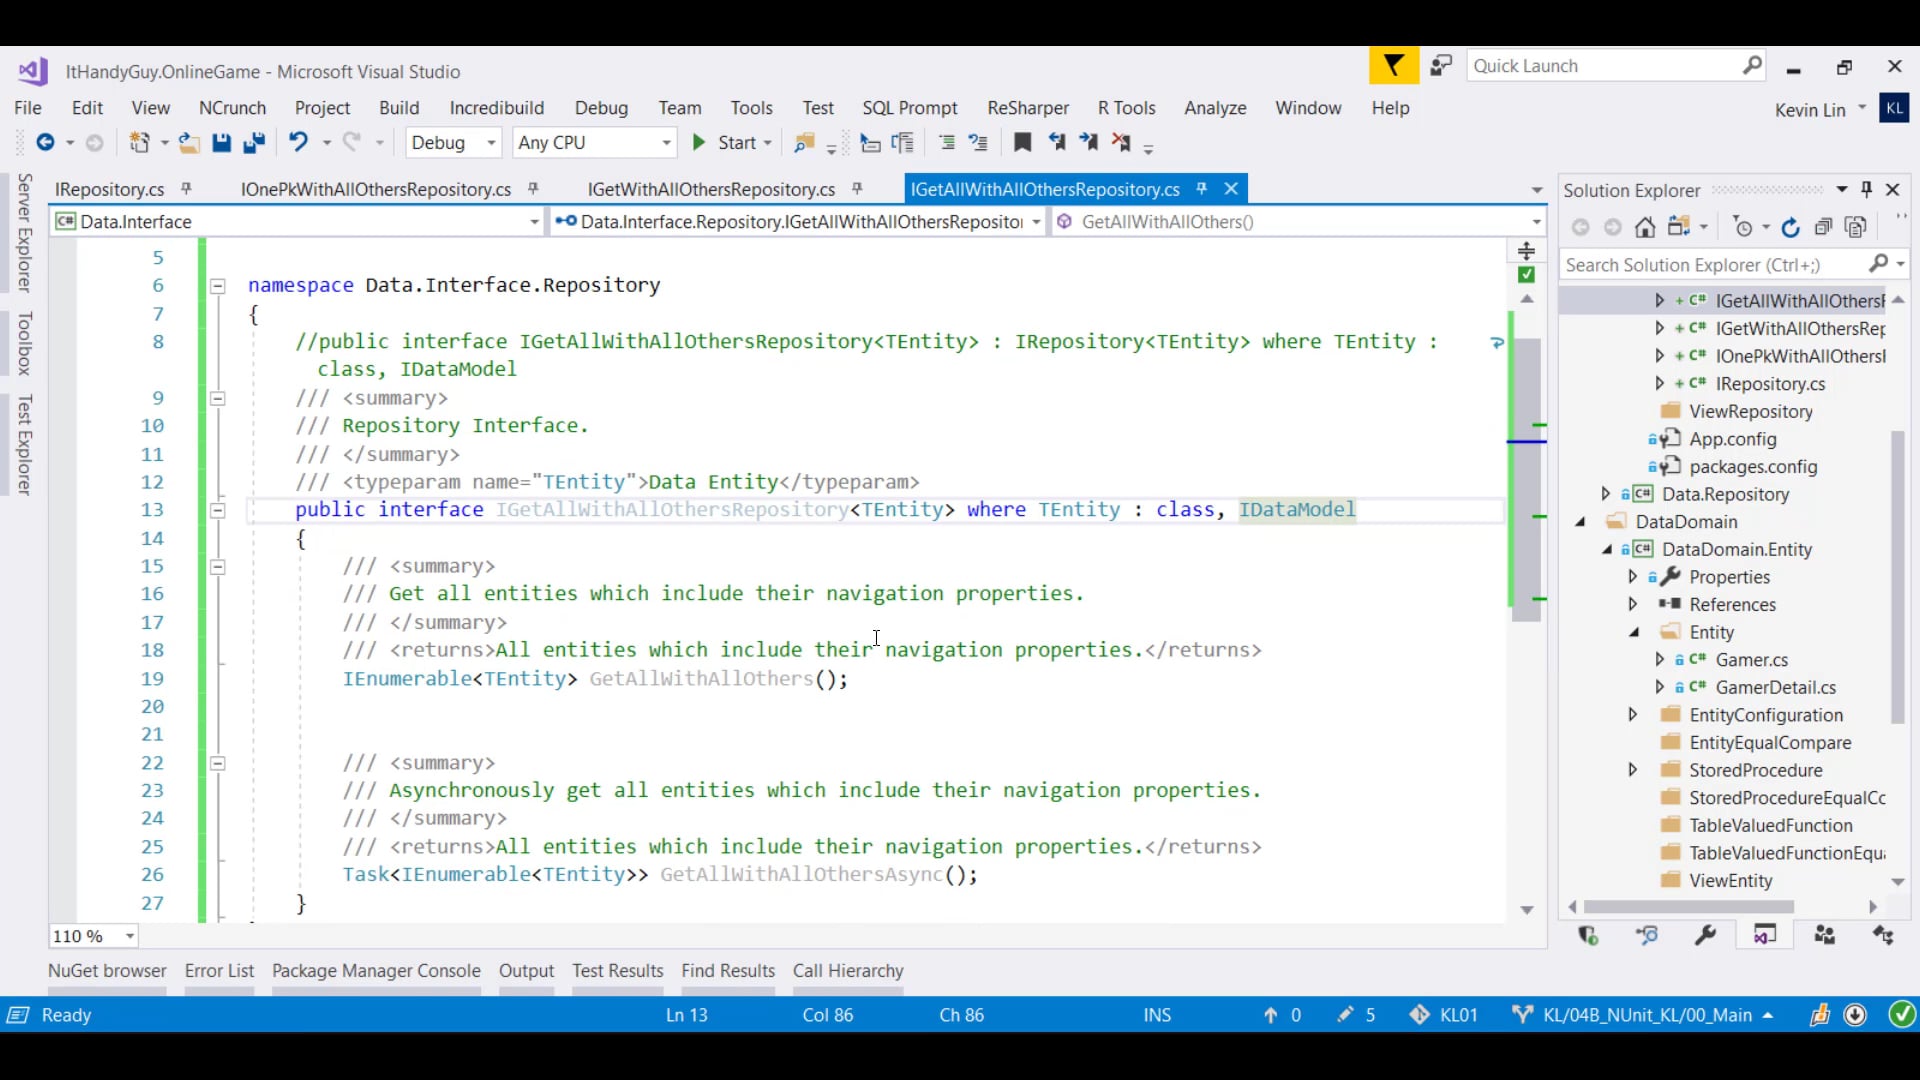Open the Debug configuration dropdown
The height and width of the screenshot is (1080, 1920).
tap(453, 142)
